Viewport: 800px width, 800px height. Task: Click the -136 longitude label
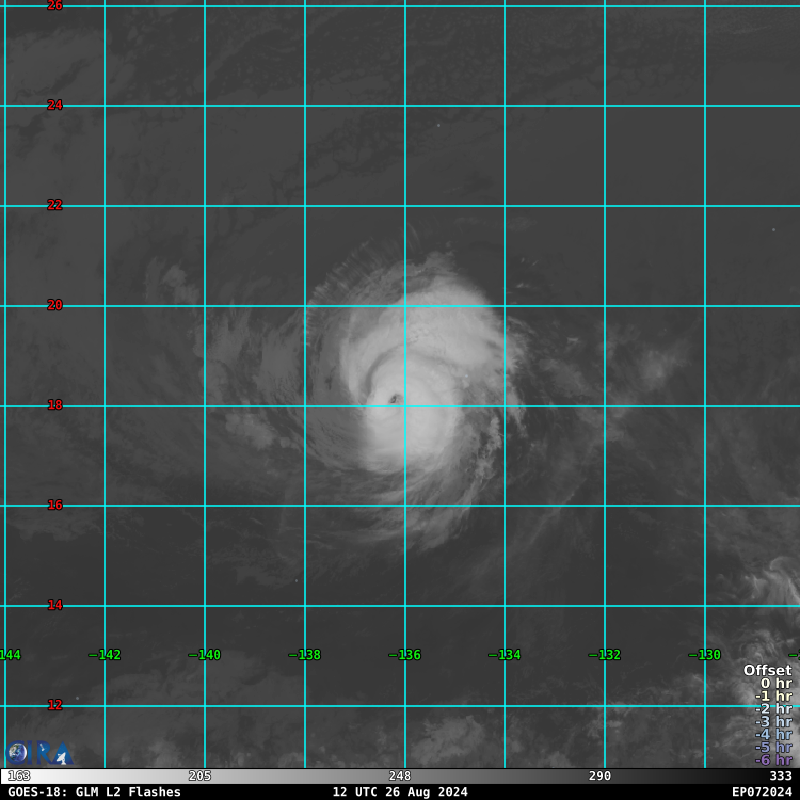pyautogui.click(x=405, y=655)
